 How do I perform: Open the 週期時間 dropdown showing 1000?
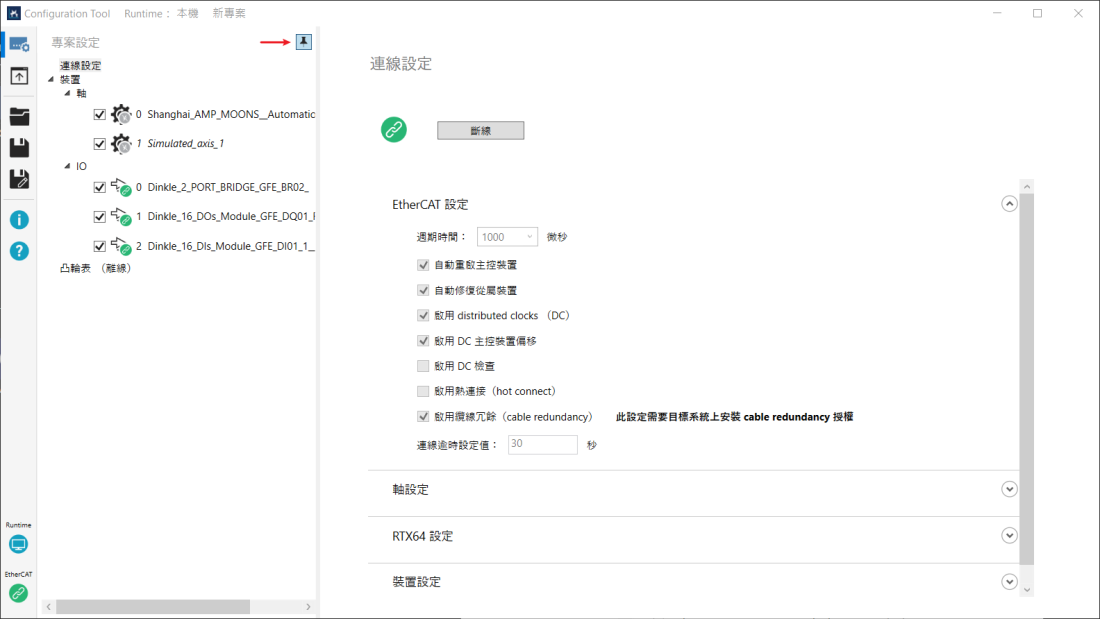508,237
